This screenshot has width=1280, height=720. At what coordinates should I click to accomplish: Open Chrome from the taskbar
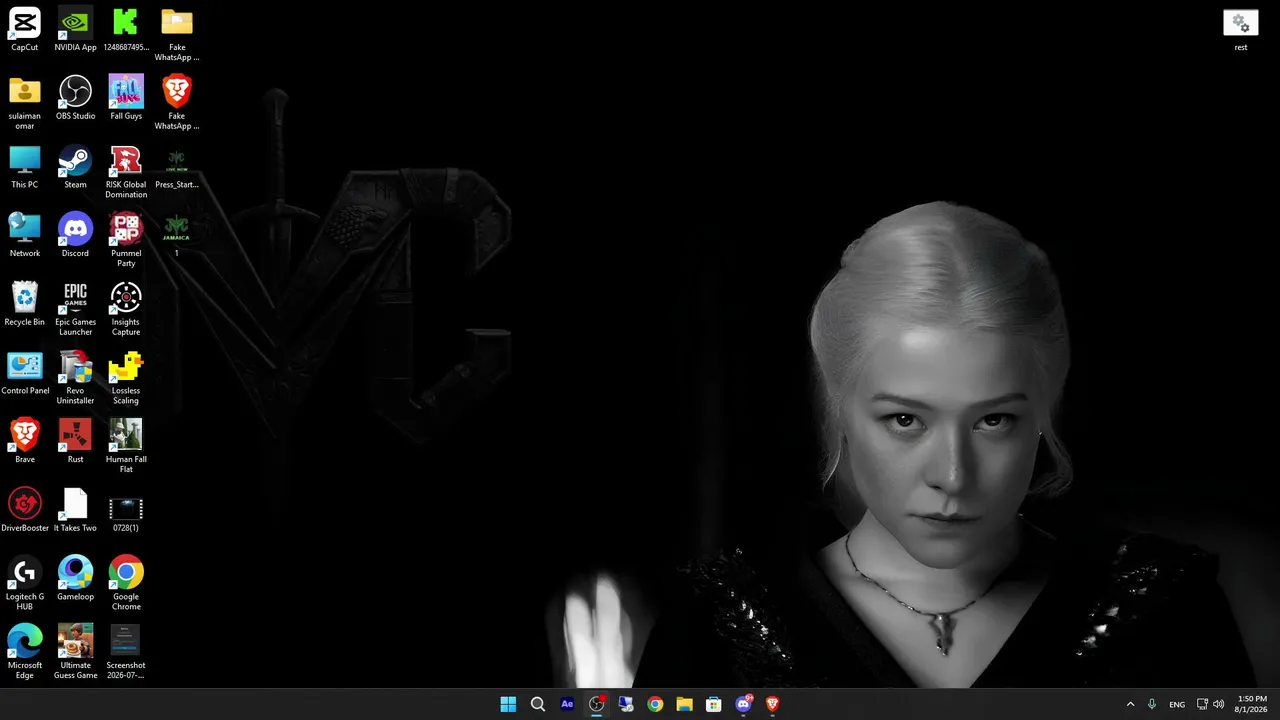tap(655, 704)
